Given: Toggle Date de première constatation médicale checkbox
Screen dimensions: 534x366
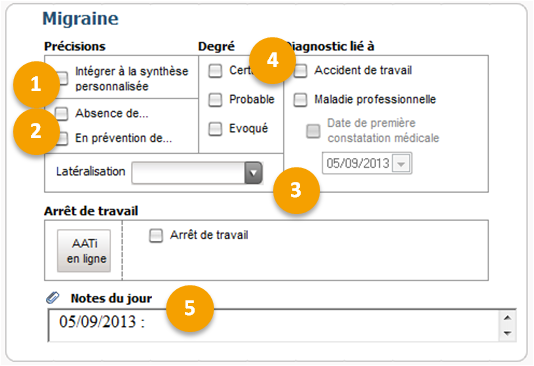Looking at the screenshot, I should [313, 131].
